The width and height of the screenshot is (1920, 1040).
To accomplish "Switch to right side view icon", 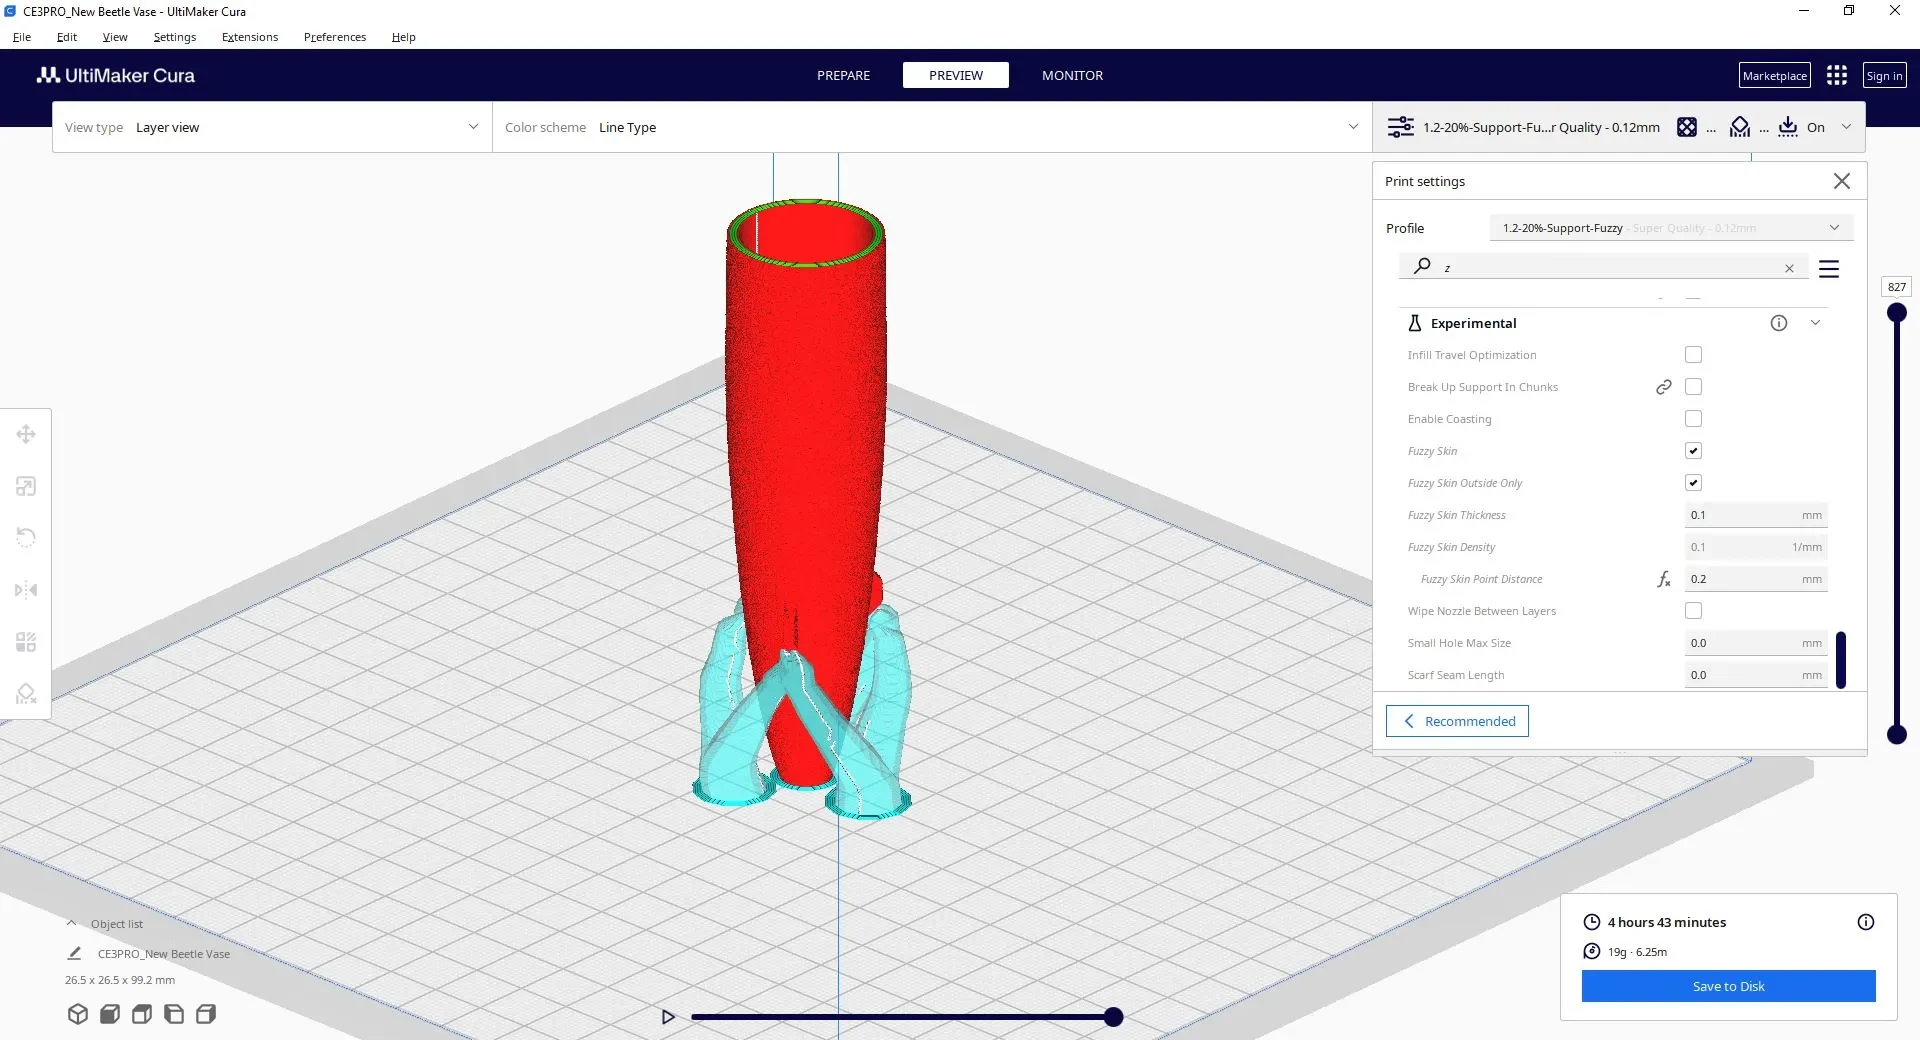I will 206,1014.
